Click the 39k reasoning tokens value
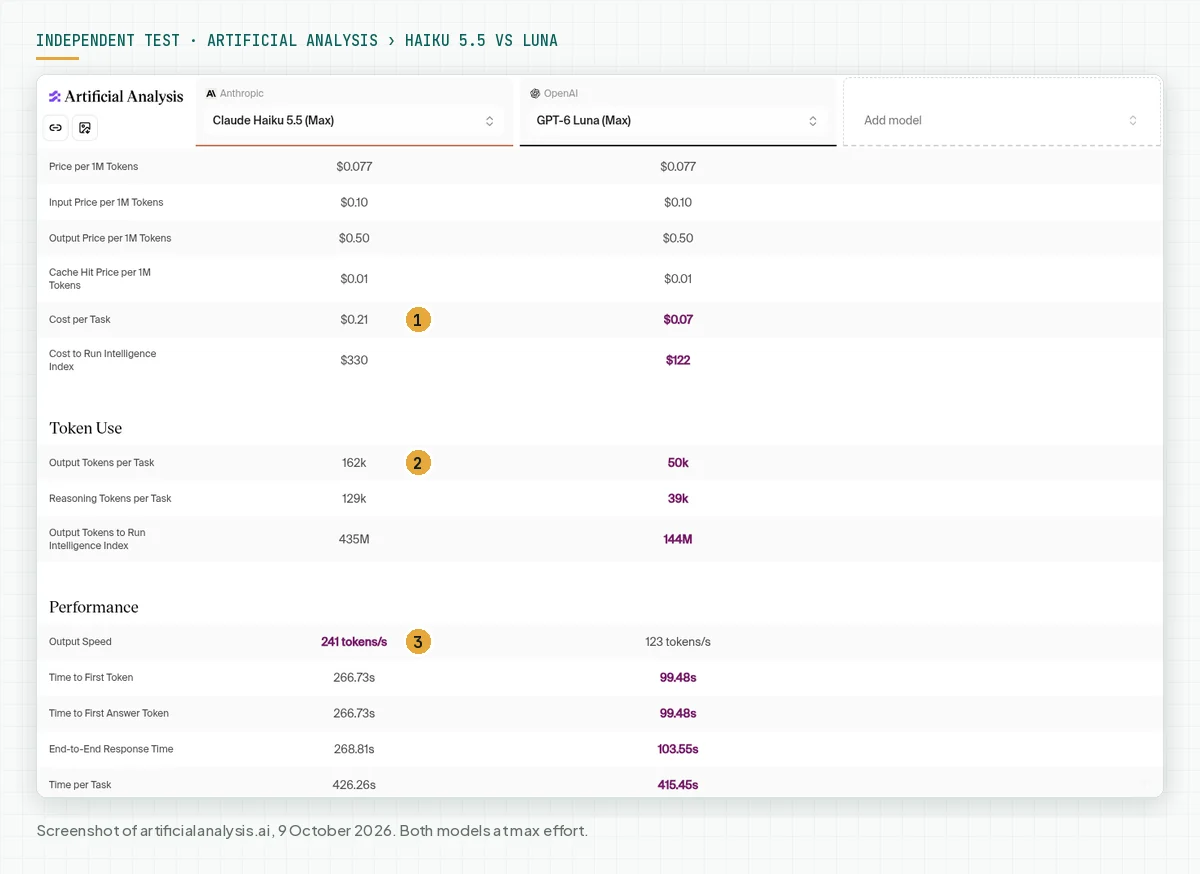The image size is (1200, 874). point(678,499)
